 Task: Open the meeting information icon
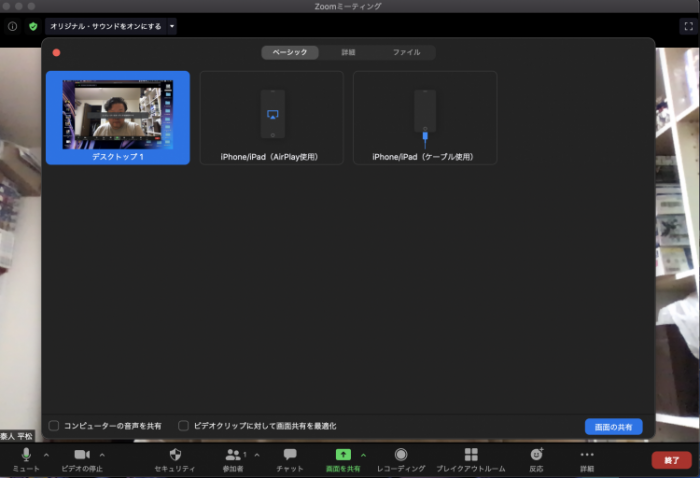[12, 26]
